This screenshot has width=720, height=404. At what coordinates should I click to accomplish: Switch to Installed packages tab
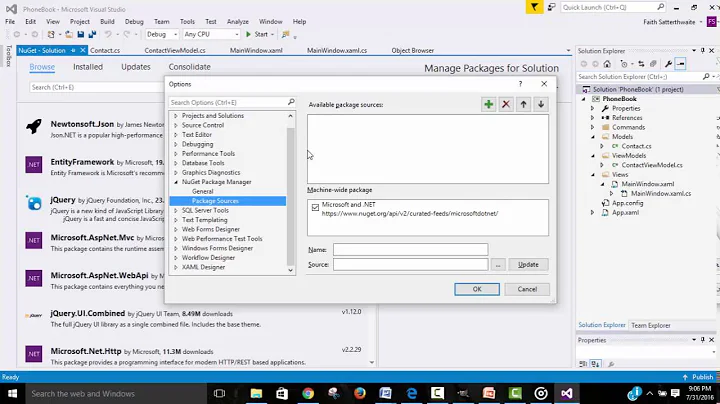[88, 67]
